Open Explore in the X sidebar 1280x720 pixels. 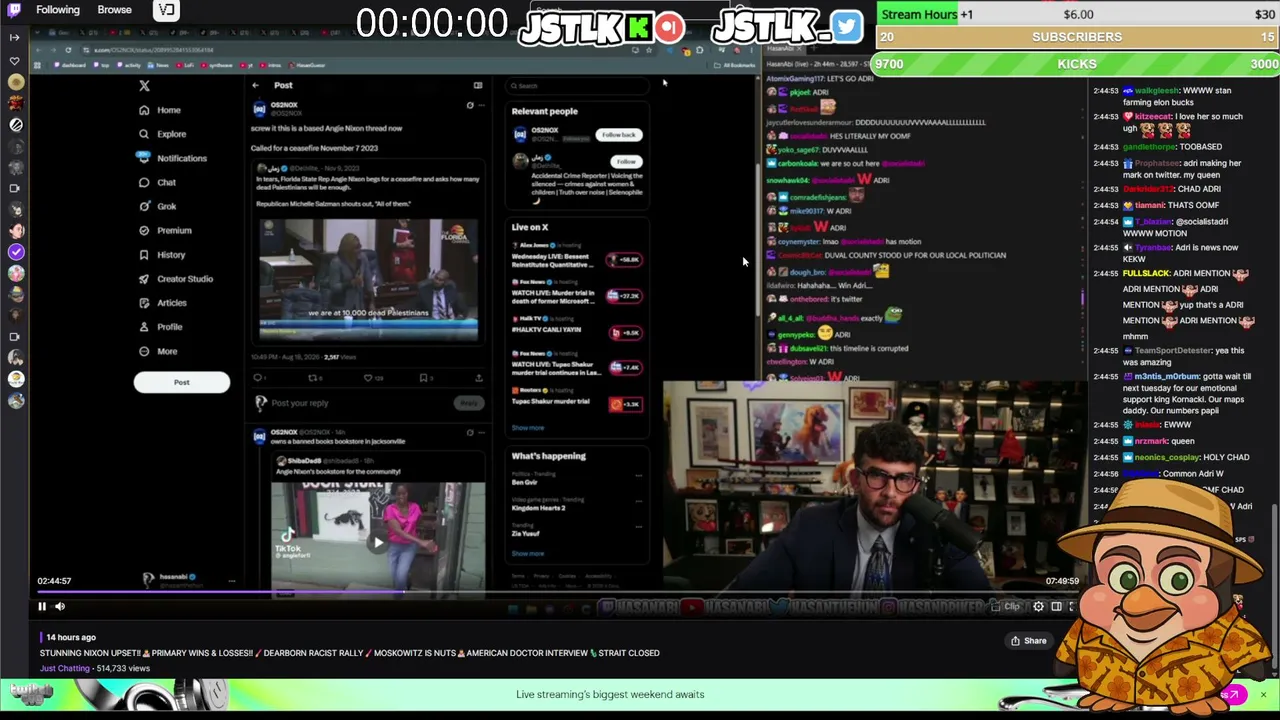point(163,134)
